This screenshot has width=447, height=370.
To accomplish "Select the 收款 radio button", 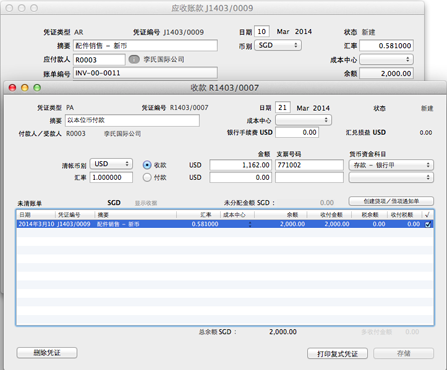I will (147, 165).
